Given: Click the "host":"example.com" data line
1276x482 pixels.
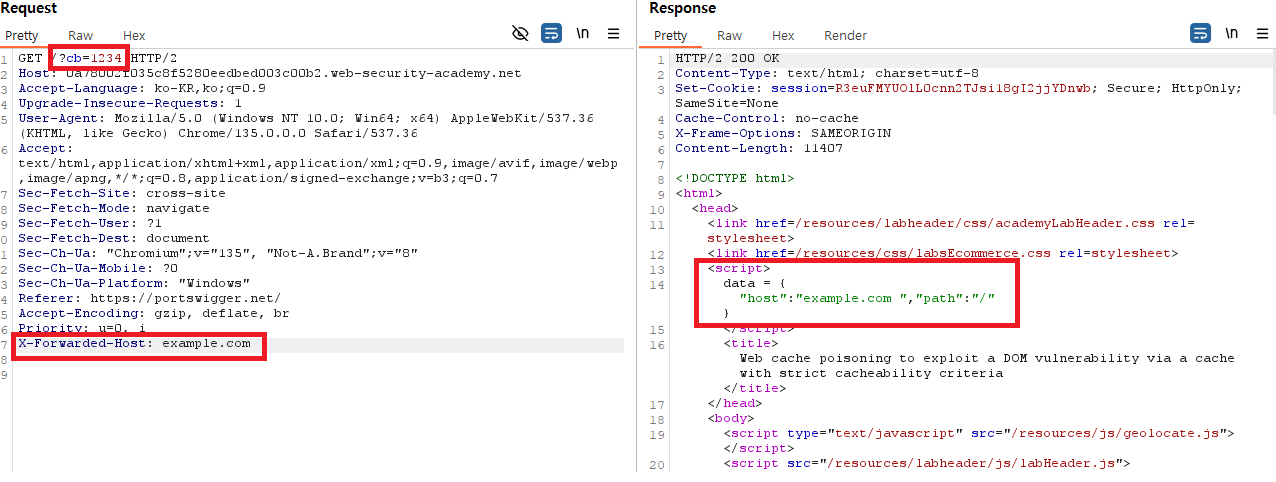Looking at the screenshot, I should (867, 298).
